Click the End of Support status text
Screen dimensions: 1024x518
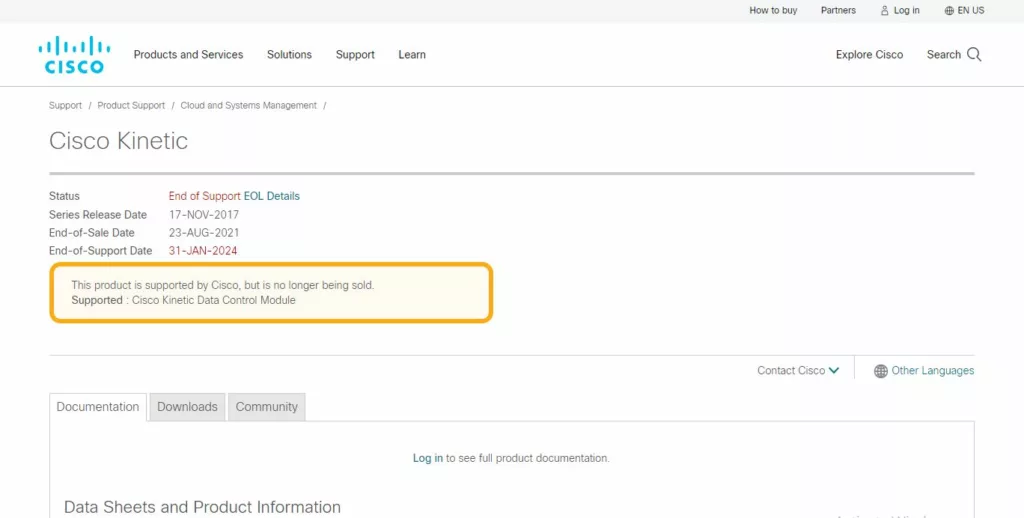[204, 196]
